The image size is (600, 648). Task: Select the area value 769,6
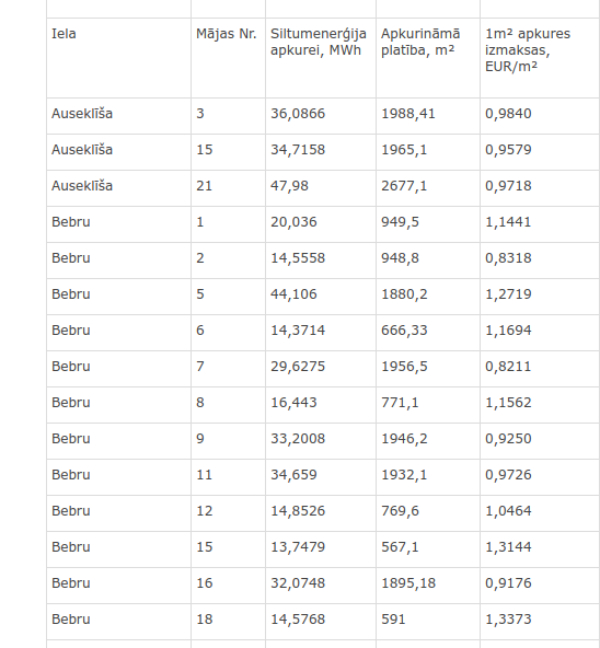pos(400,511)
